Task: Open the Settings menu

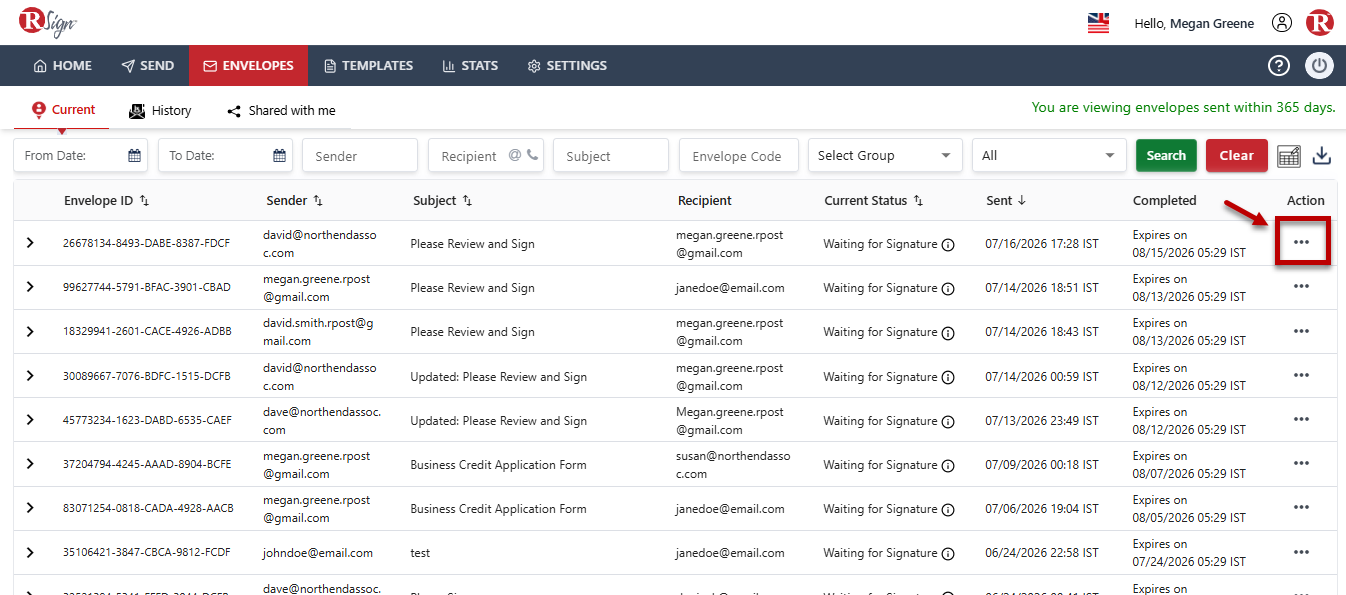Action: (x=567, y=66)
